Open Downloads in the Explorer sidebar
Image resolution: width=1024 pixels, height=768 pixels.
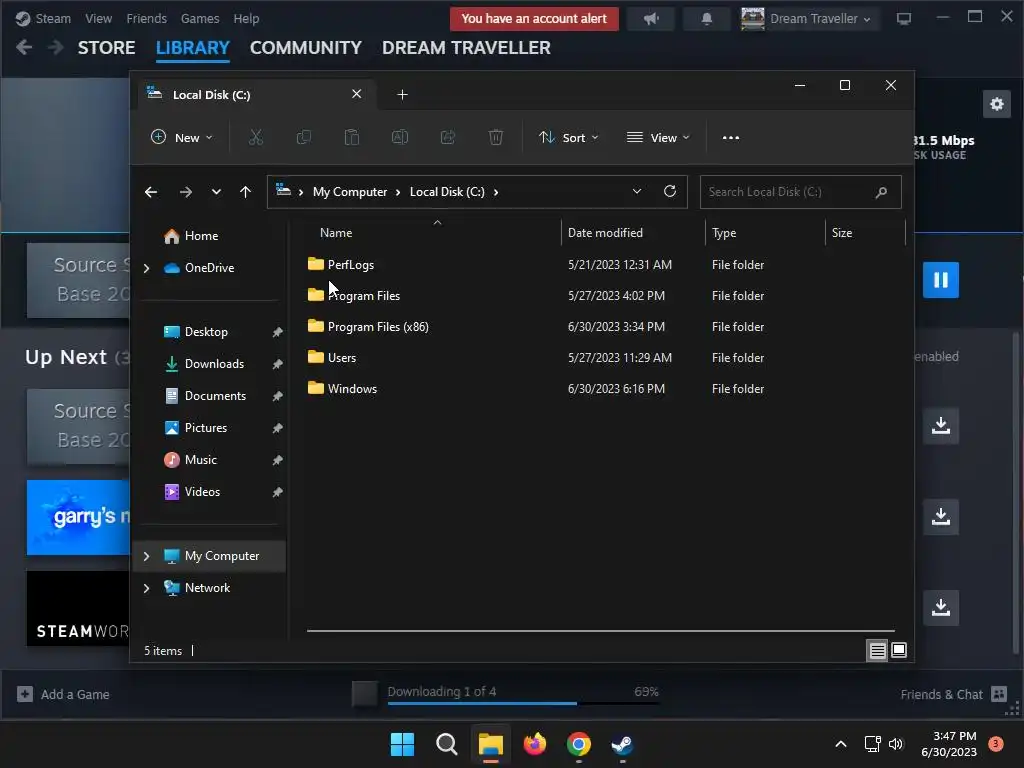click(214, 364)
